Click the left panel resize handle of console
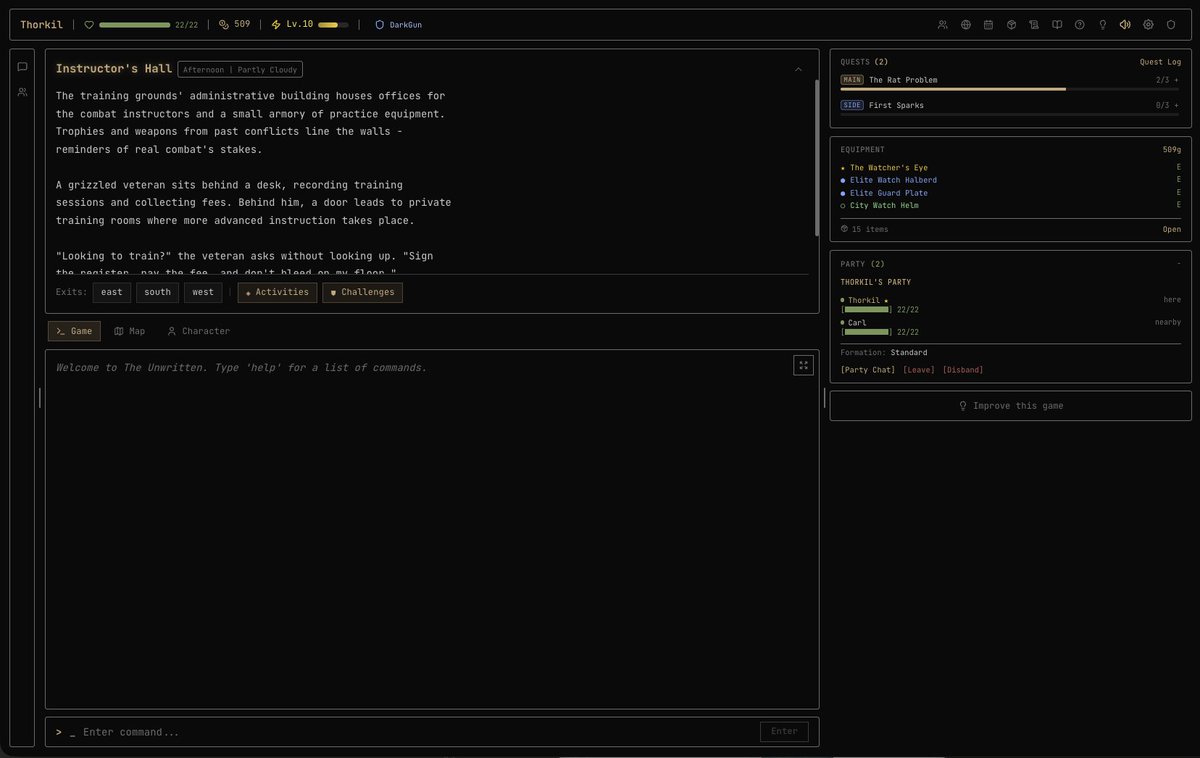 [x=40, y=398]
